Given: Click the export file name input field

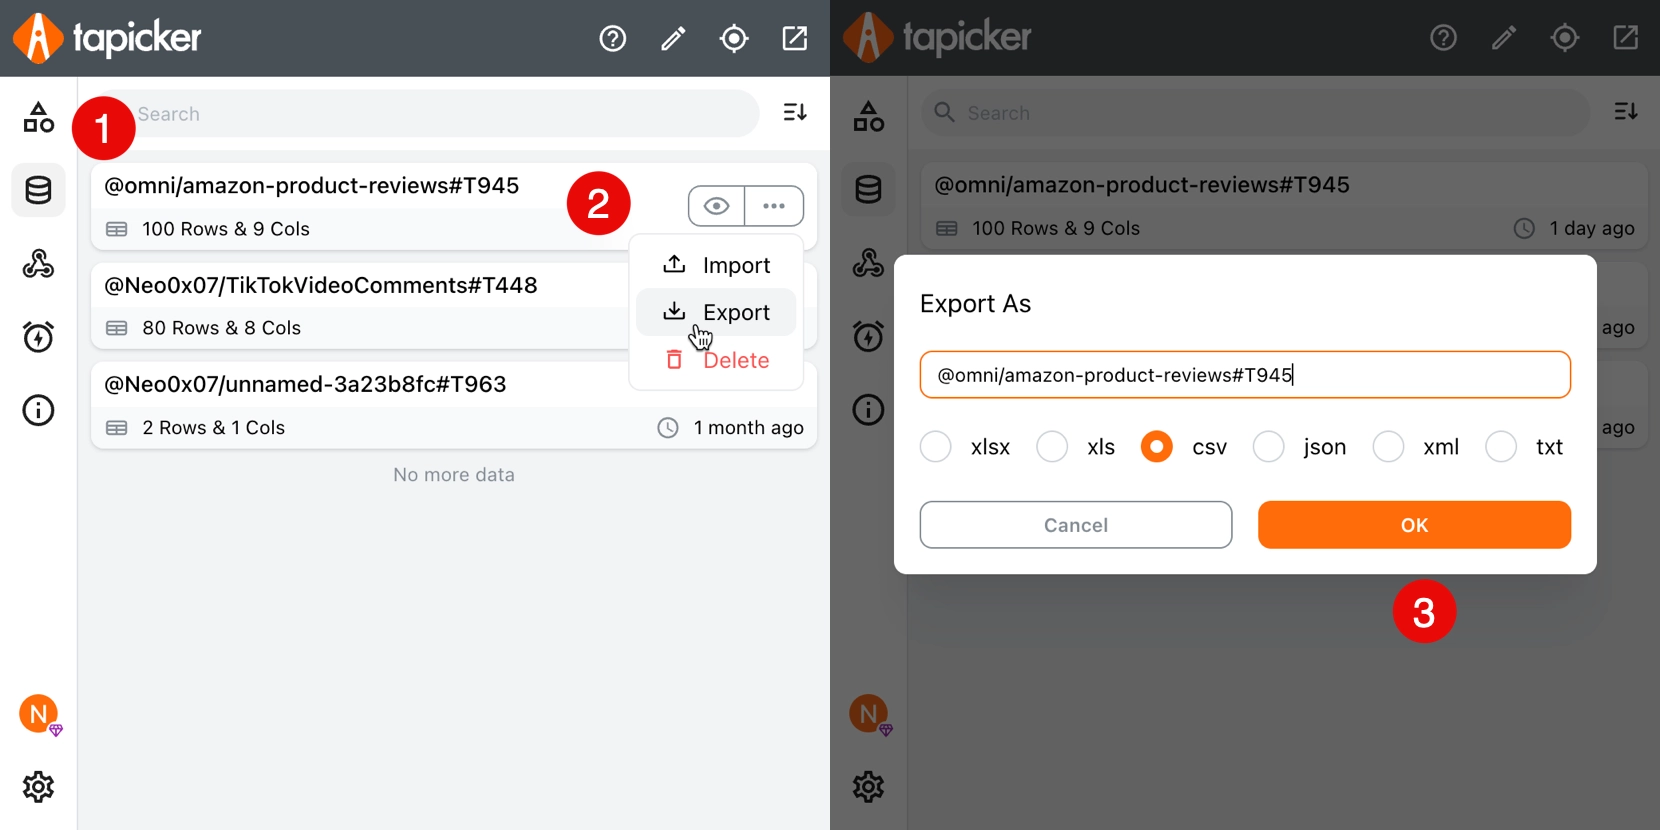Looking at the screenshot, I should 1245,375.
